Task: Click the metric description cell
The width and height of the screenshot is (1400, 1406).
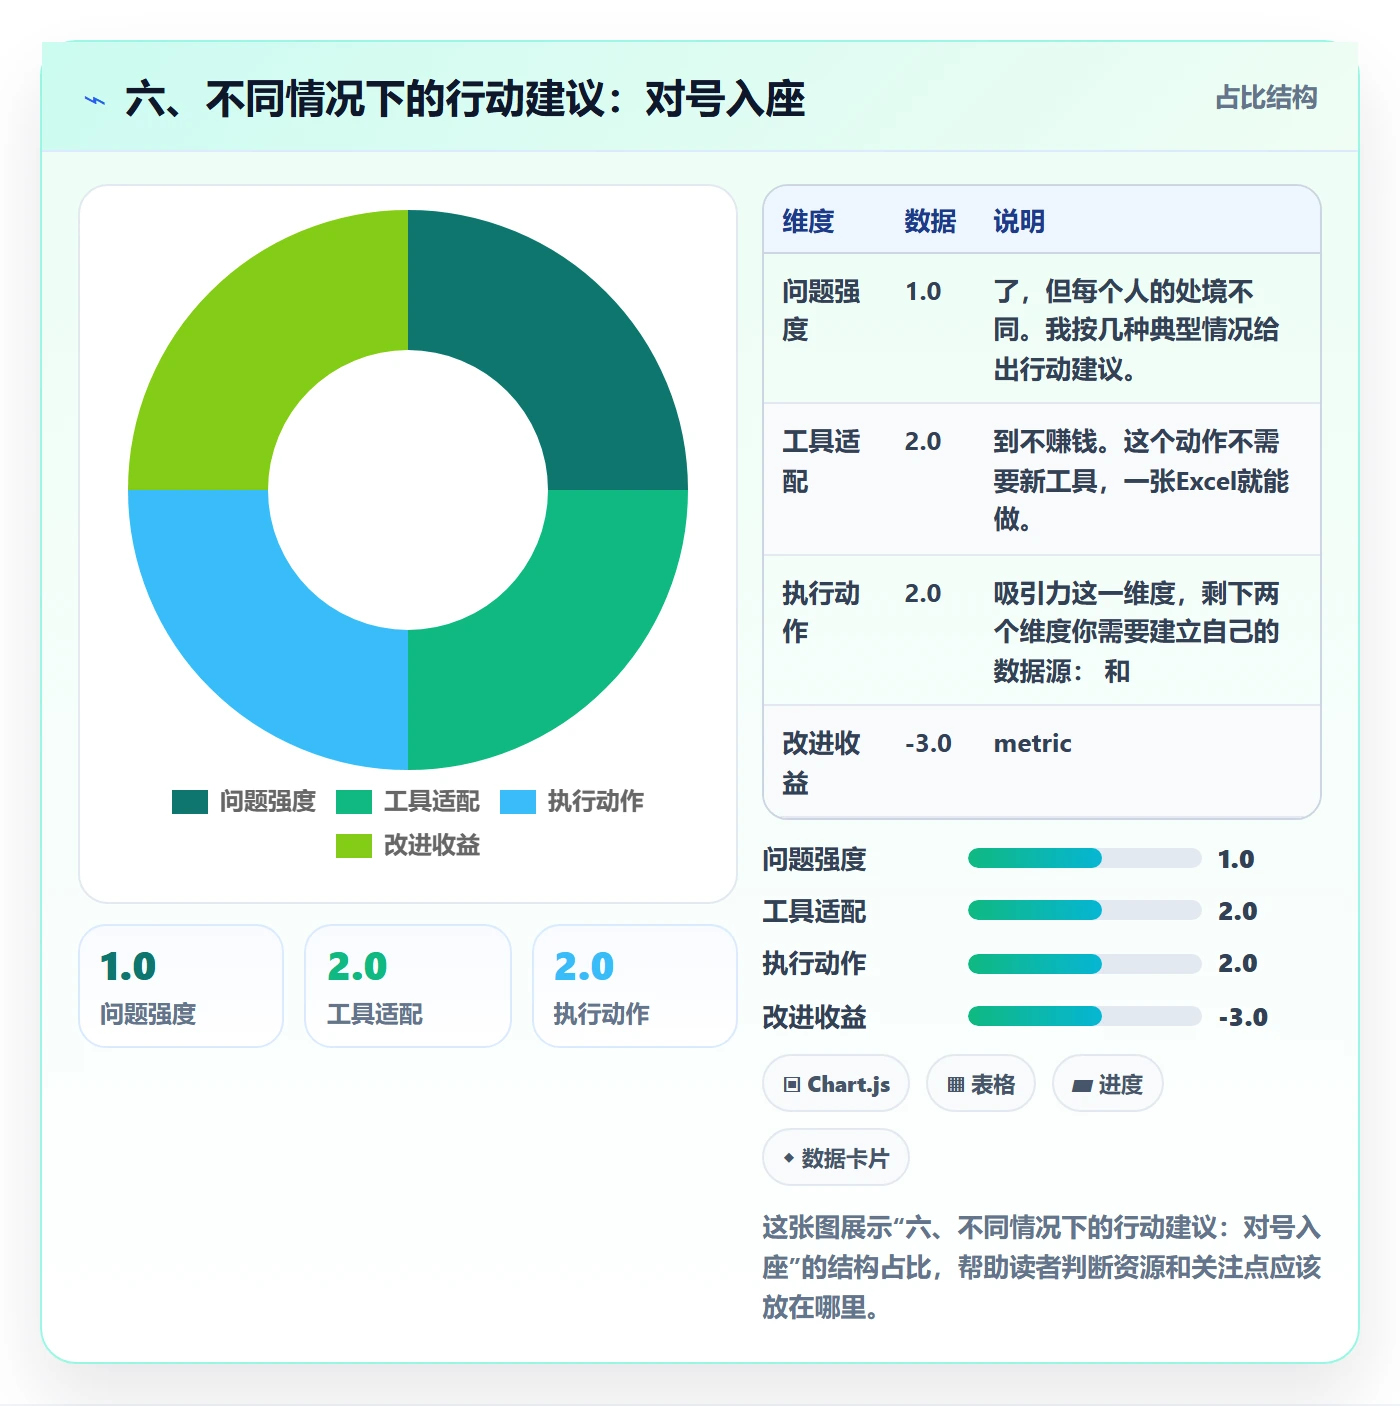Action: [x=1032, y=744]
